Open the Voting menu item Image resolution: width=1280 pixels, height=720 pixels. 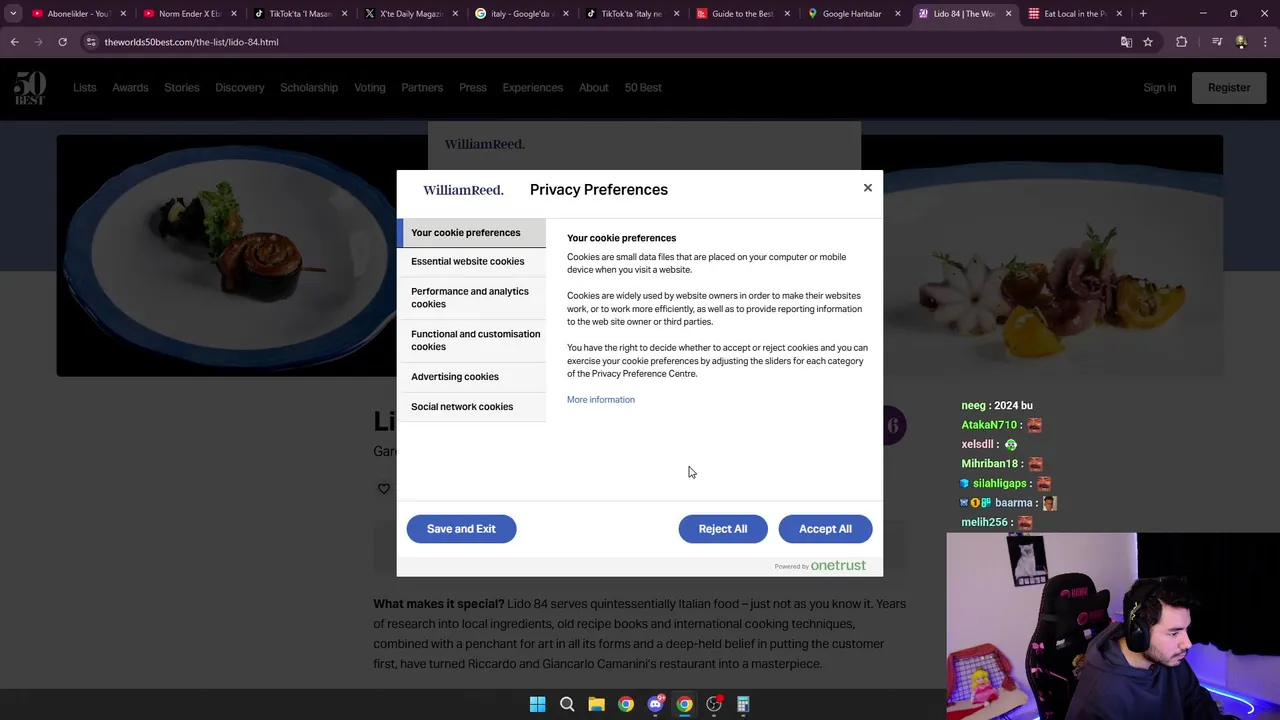(x=370, y=87)
